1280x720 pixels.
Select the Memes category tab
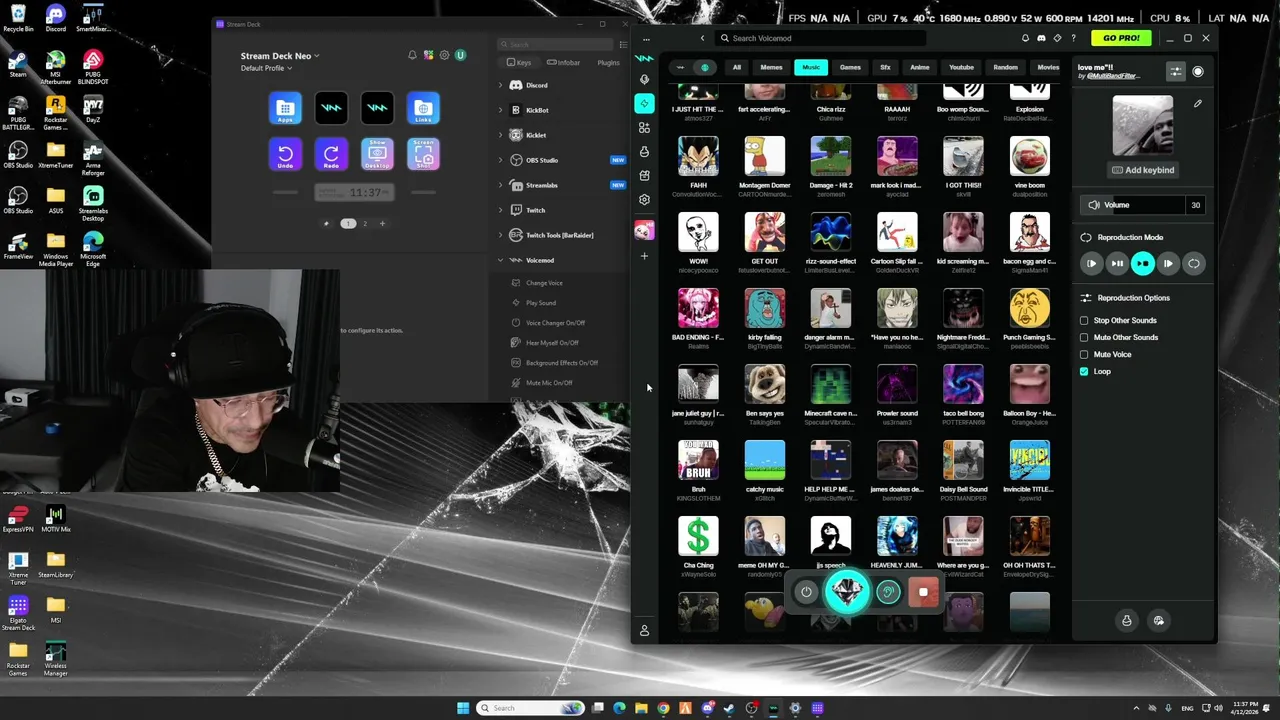771,67
